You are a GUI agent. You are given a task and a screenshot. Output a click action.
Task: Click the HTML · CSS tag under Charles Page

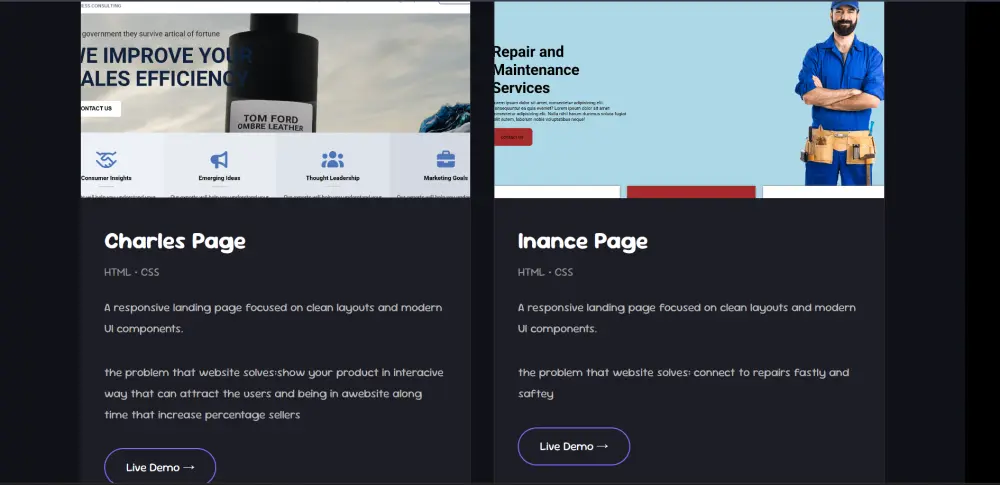click(132, 272)
